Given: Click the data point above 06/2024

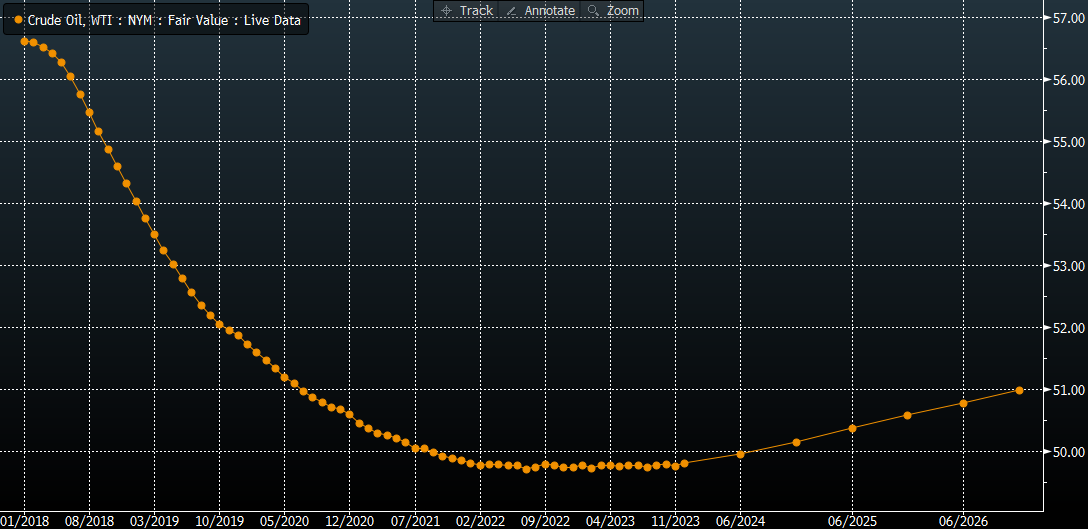Looking at the screenshot, I should coord(740,454).
